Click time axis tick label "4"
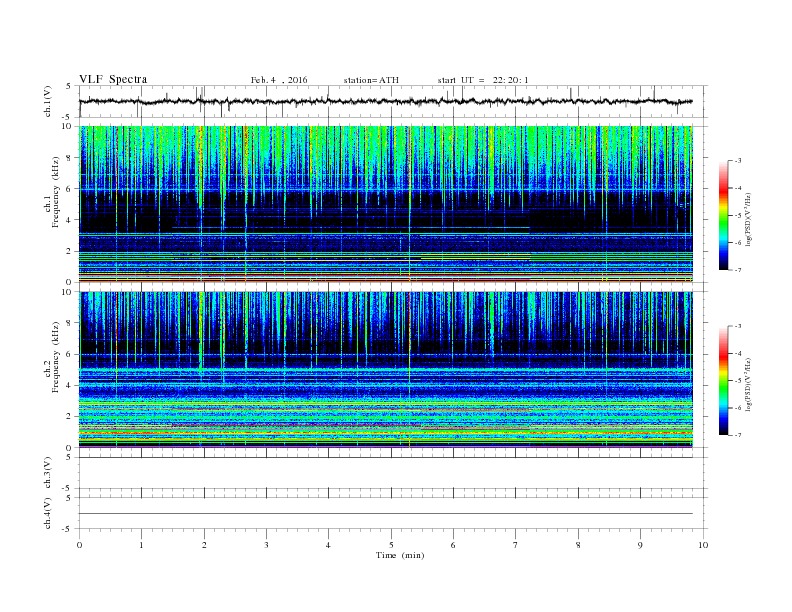Viewport: 792px width, 612px height. pos(328,545)
